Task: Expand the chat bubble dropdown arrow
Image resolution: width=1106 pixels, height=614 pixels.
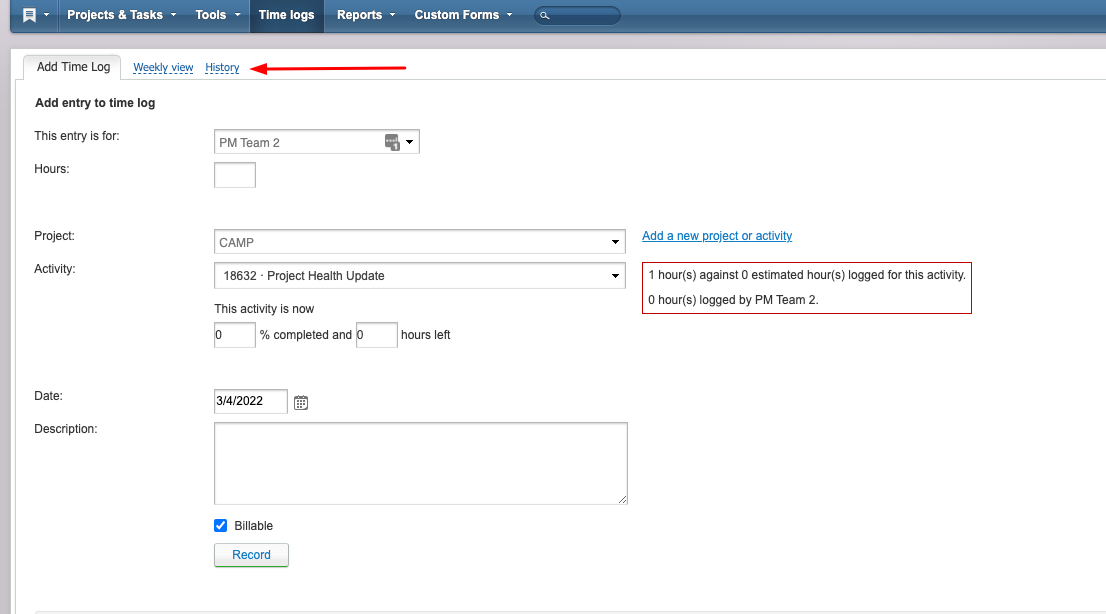Action: (x=47, y=15)
